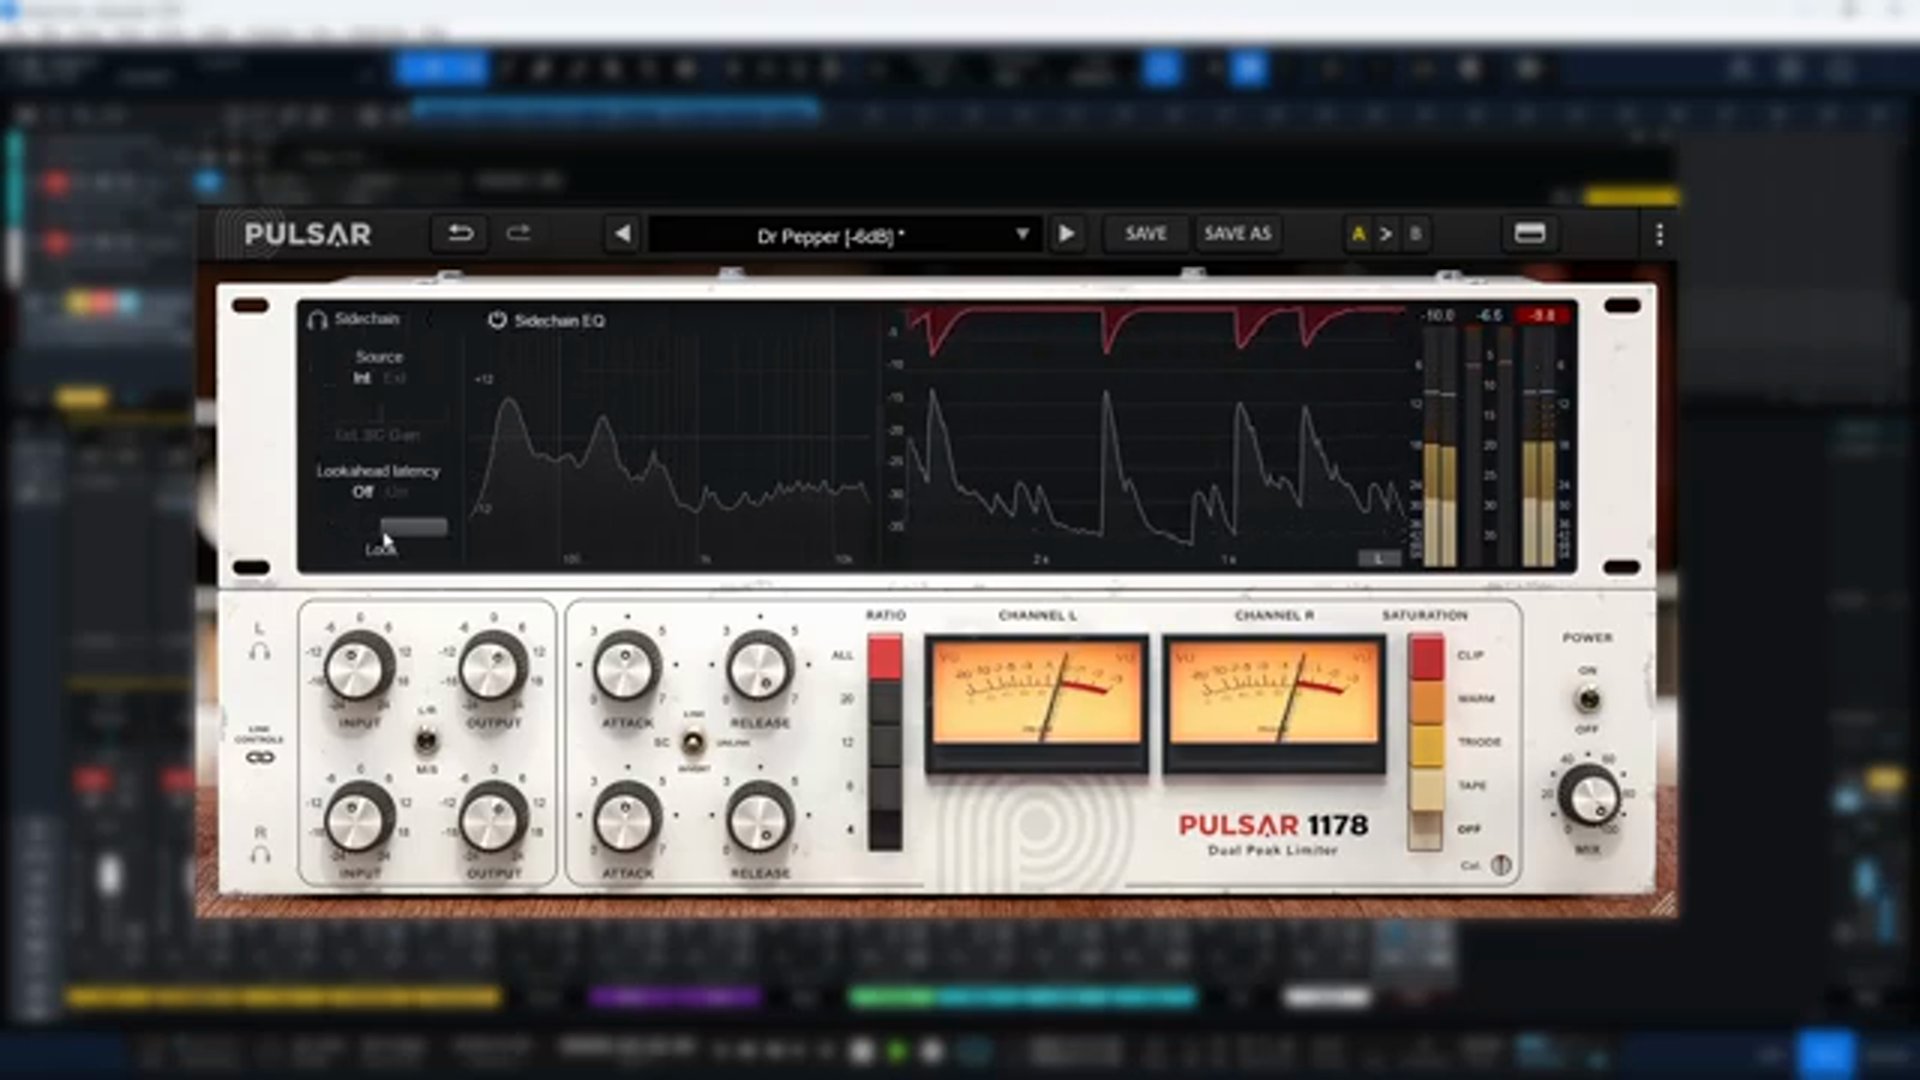Image resolution: width=1920 pixels, height=1080 pixels.
Task: Collapse the top display panel icon
Action: click(1530, 234)
